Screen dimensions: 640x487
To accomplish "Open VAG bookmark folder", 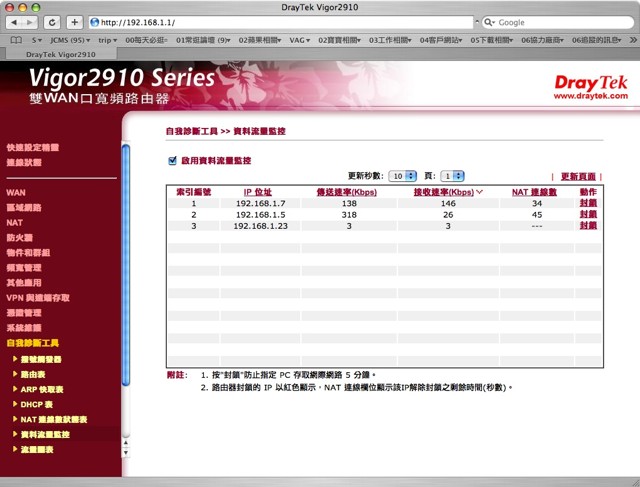I will (300, 40).
